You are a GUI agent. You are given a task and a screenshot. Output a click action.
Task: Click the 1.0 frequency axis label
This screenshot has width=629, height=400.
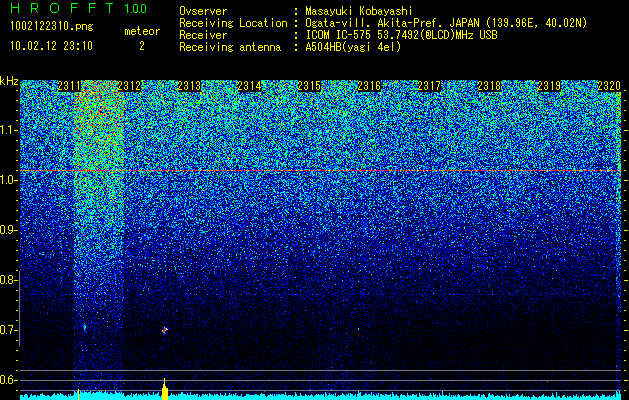(8, 180)
